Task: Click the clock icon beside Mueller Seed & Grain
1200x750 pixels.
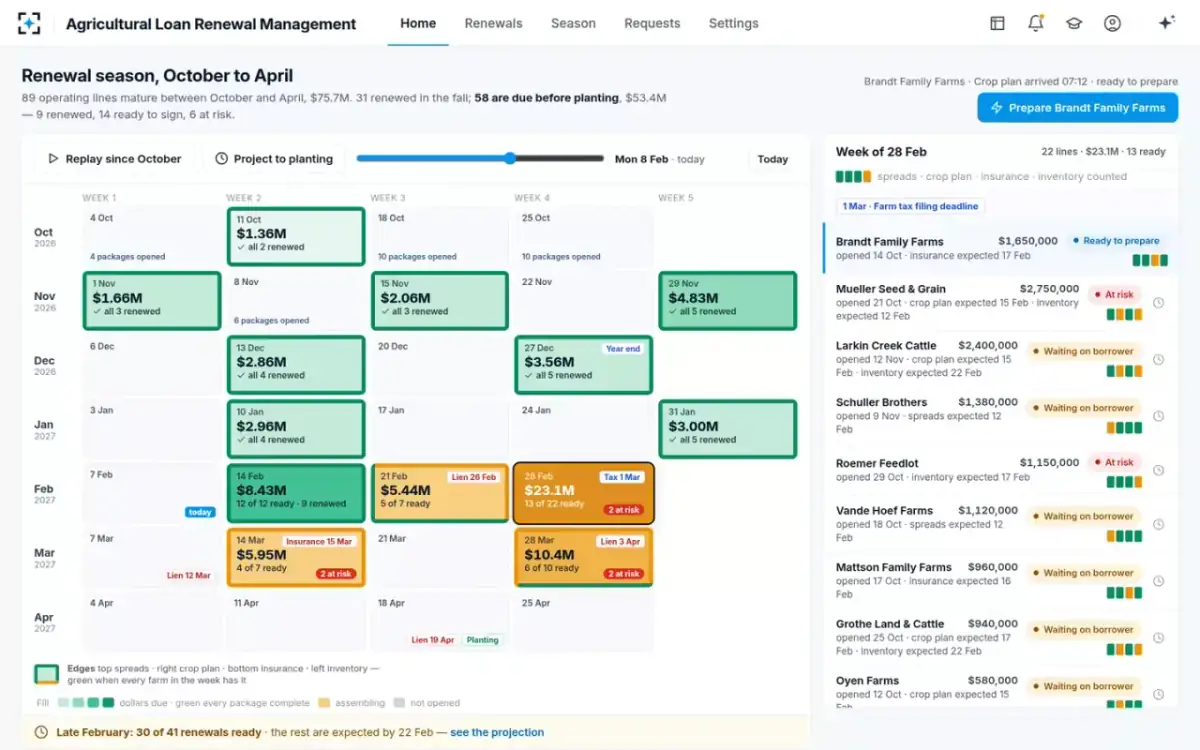Action: [x=1158, y=302]
